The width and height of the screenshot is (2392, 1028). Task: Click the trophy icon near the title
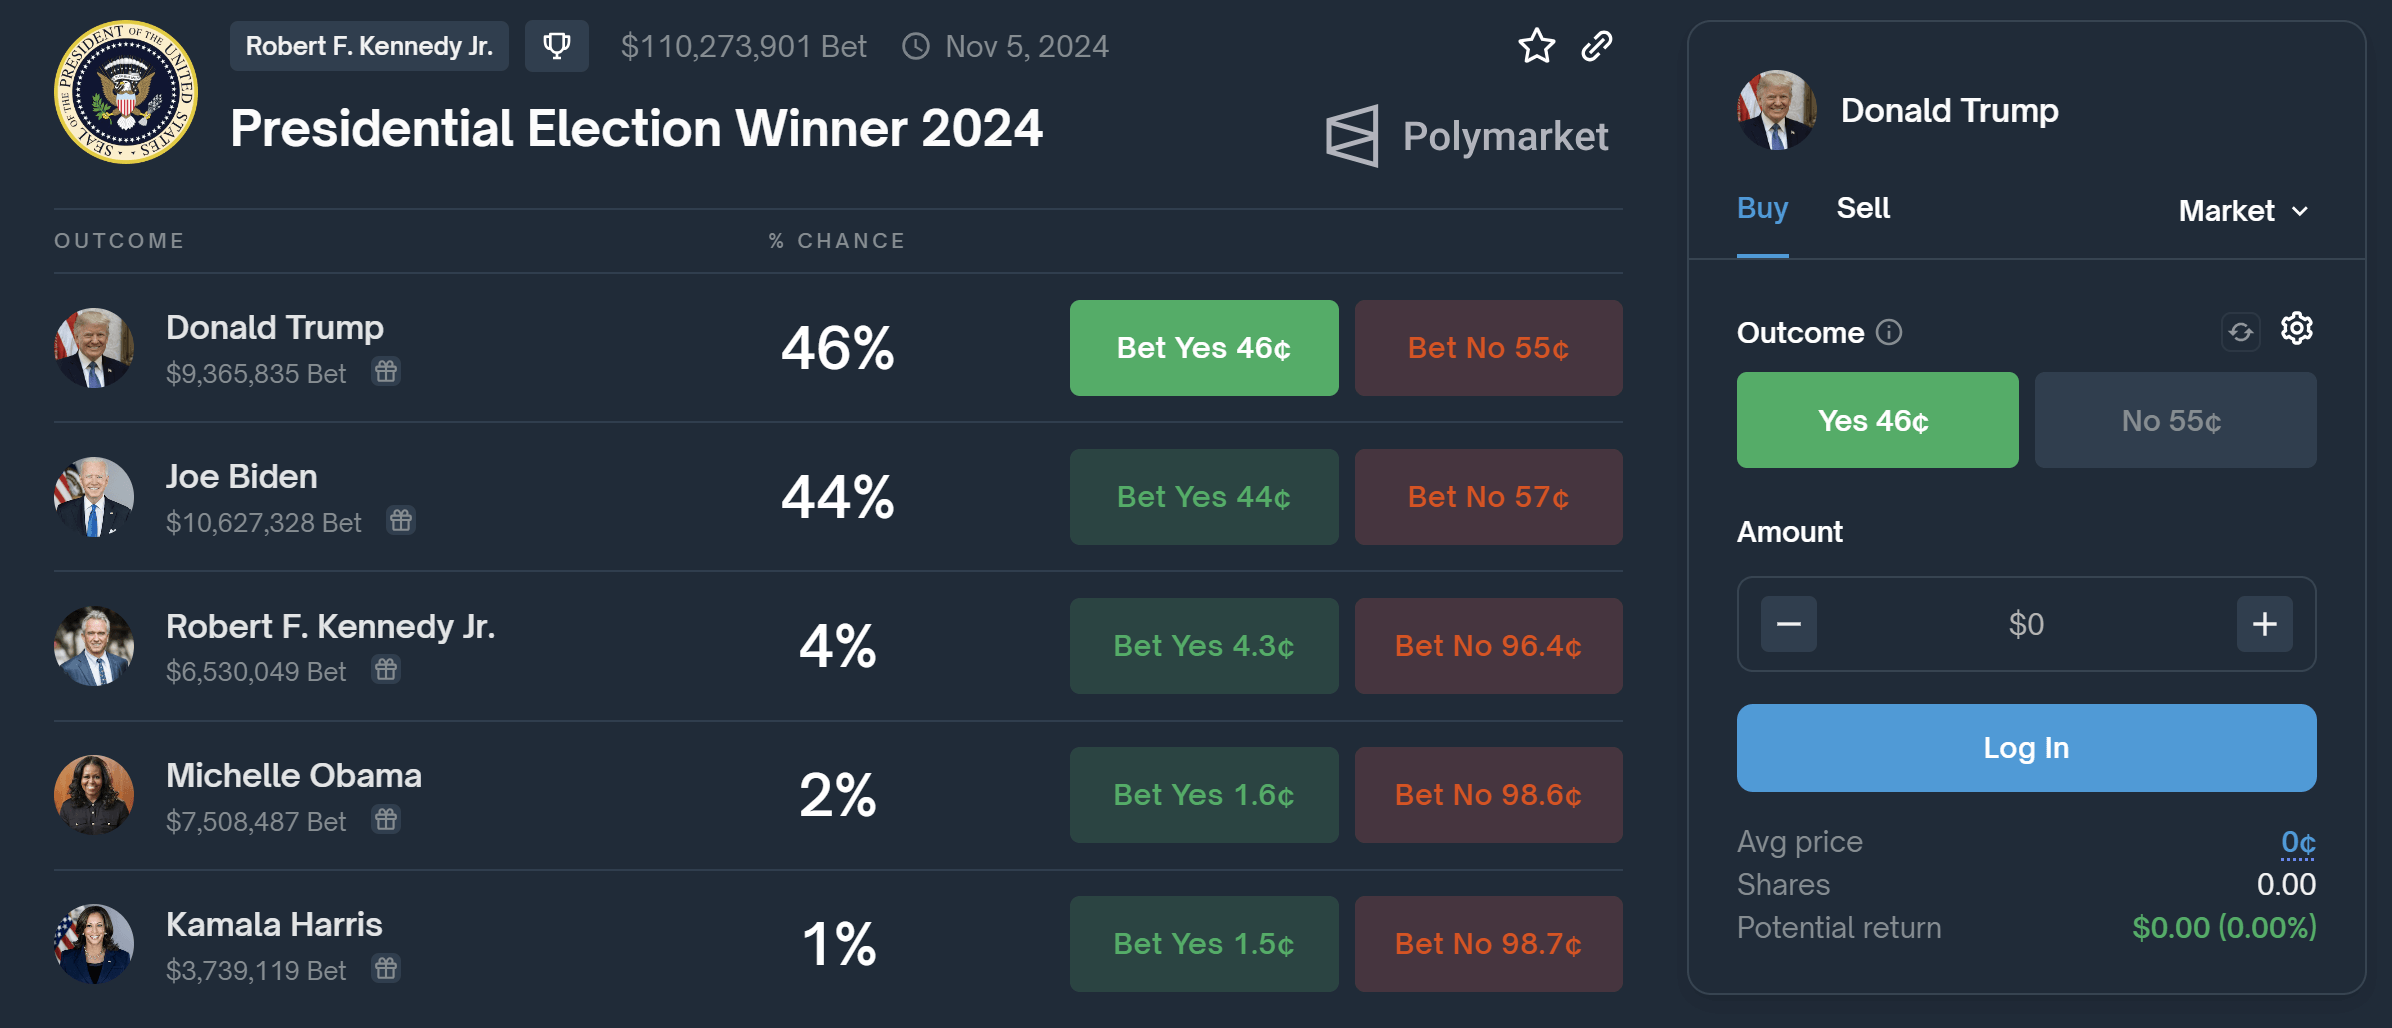557,46
